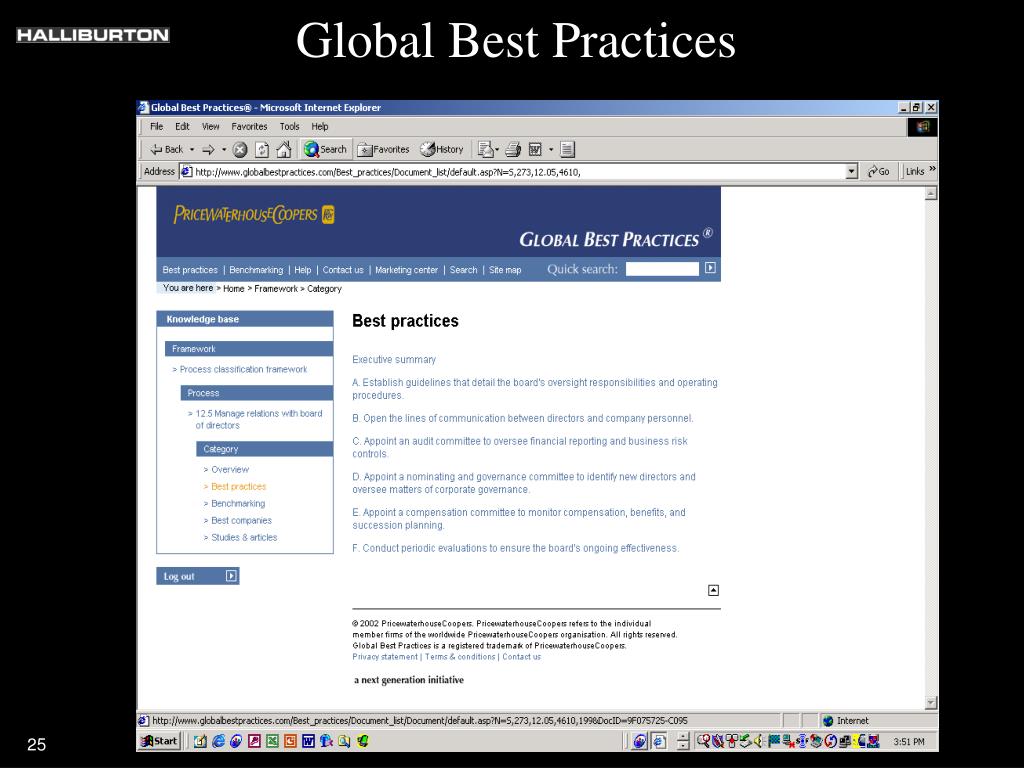This screenshot has width=1024, height=768.
Task: Click the Refresh page icon
Action: (x=262, y=150)
